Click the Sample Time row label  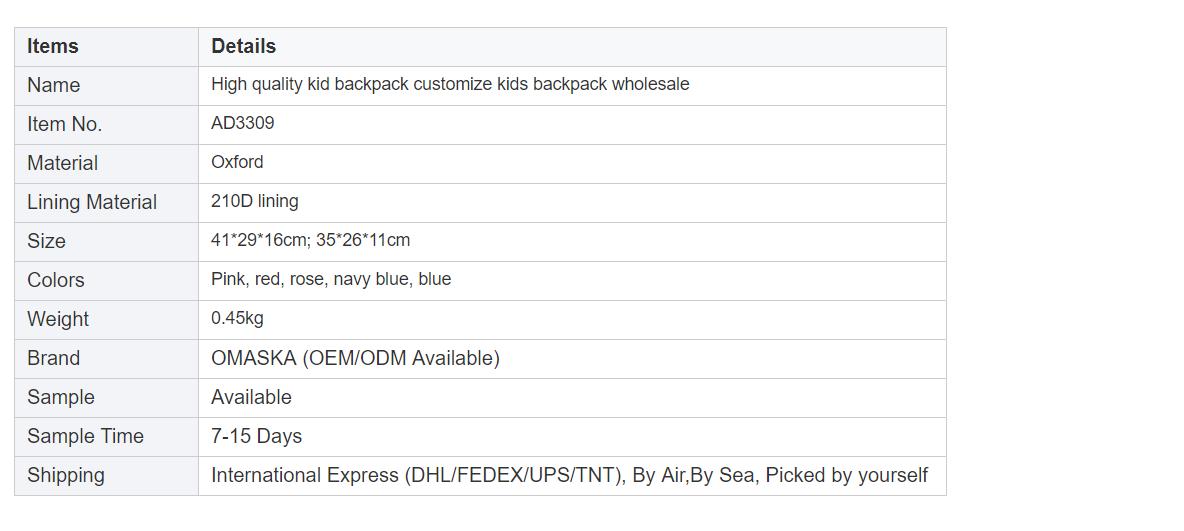click(x=85, y=437)
